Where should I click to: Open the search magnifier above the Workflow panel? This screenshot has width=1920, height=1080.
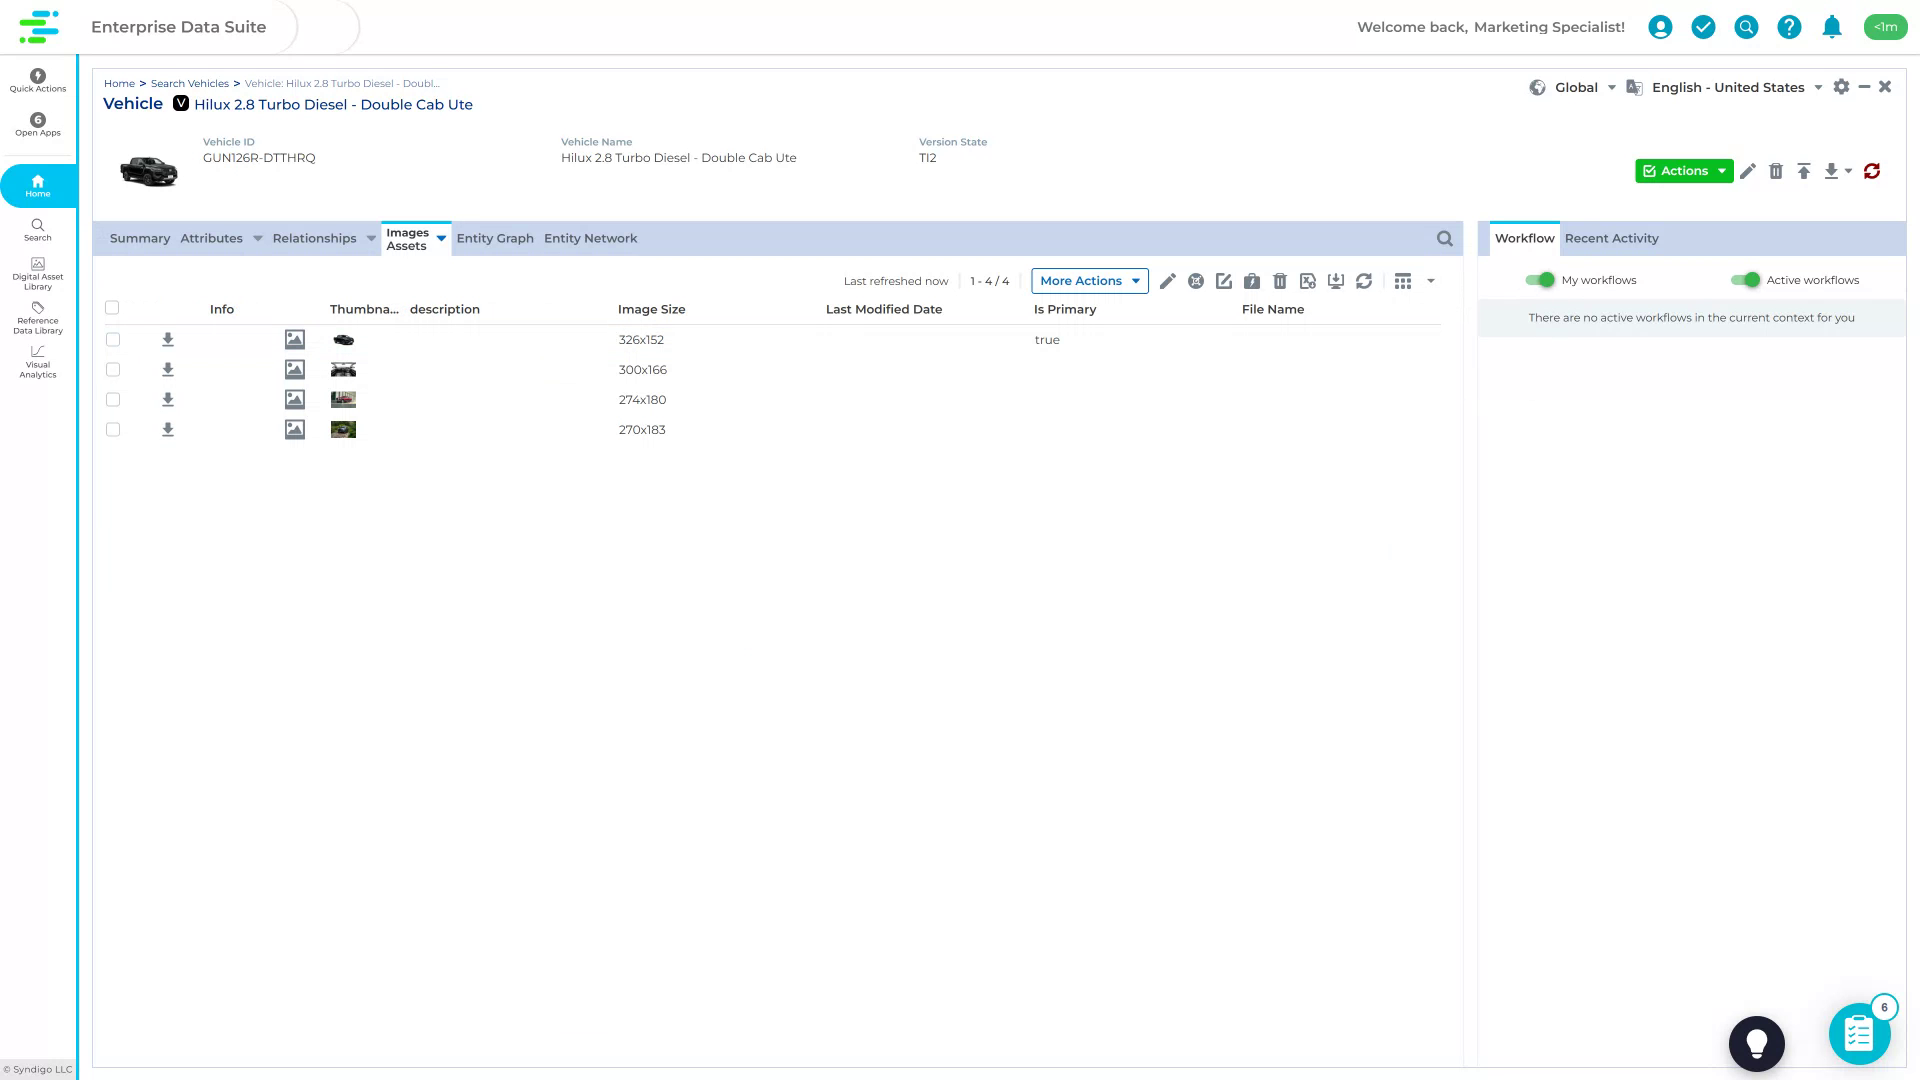(1444, 238)
